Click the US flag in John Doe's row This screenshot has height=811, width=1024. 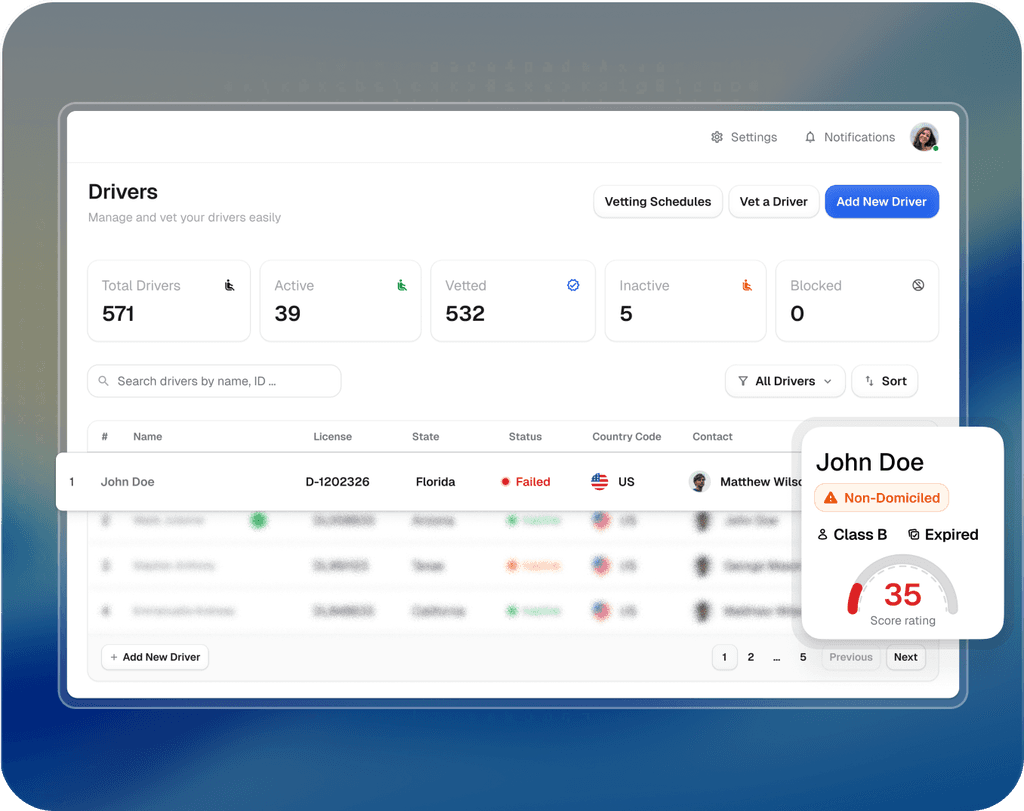[598, 481]
